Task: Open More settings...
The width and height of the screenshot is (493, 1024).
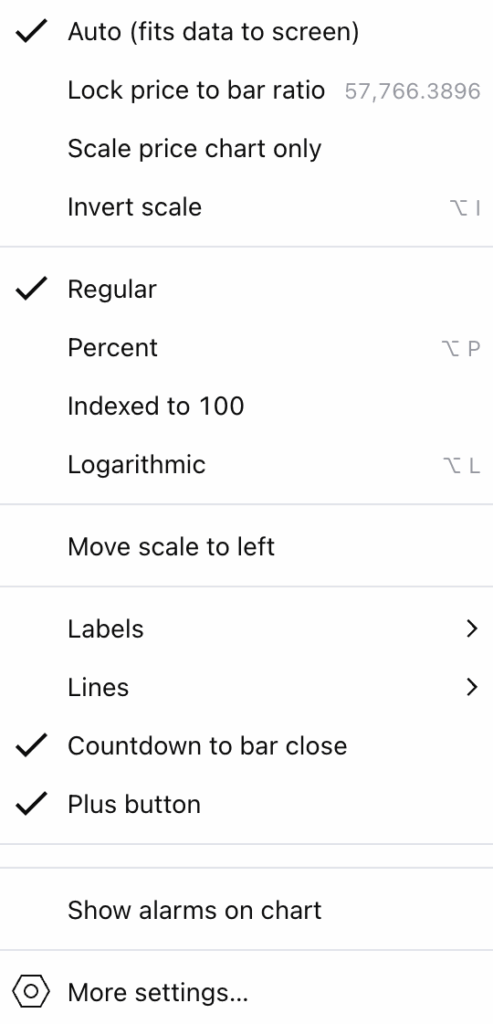Action: coord(246,993)
